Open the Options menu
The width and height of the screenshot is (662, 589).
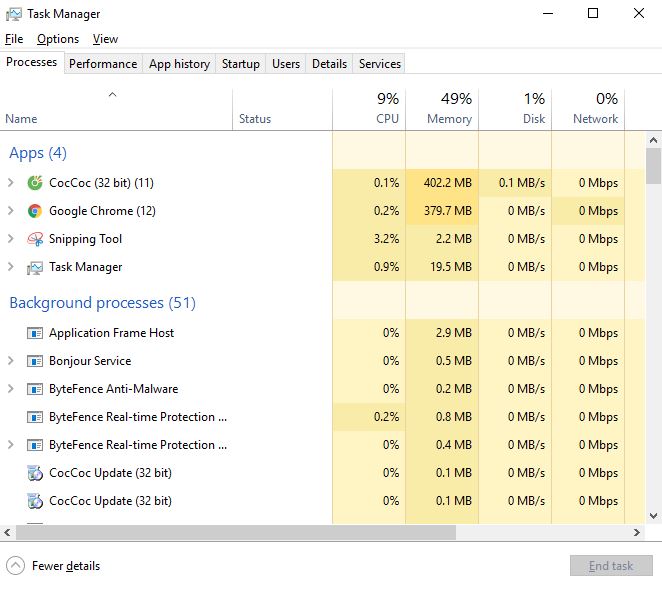point(57,39)
